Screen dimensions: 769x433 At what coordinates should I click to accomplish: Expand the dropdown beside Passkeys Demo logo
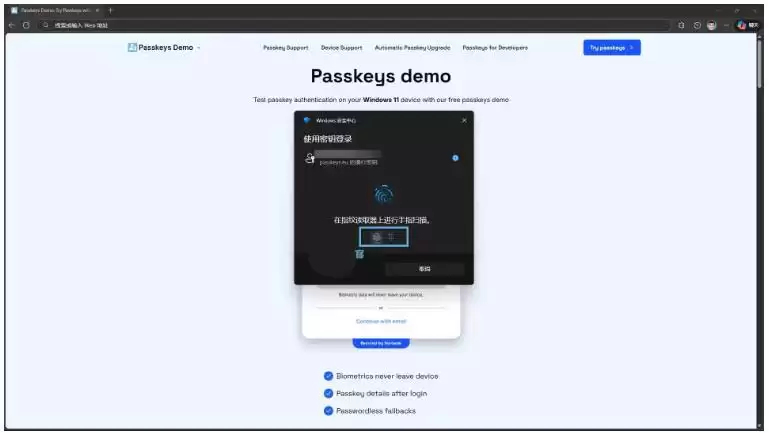pos(199,48)
